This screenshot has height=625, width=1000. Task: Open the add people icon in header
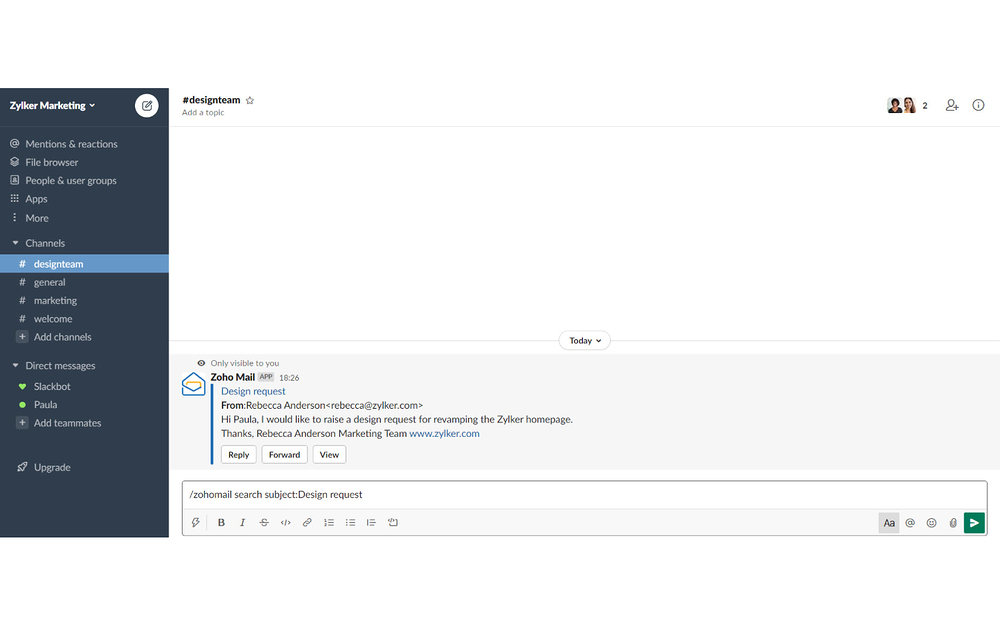952,105
